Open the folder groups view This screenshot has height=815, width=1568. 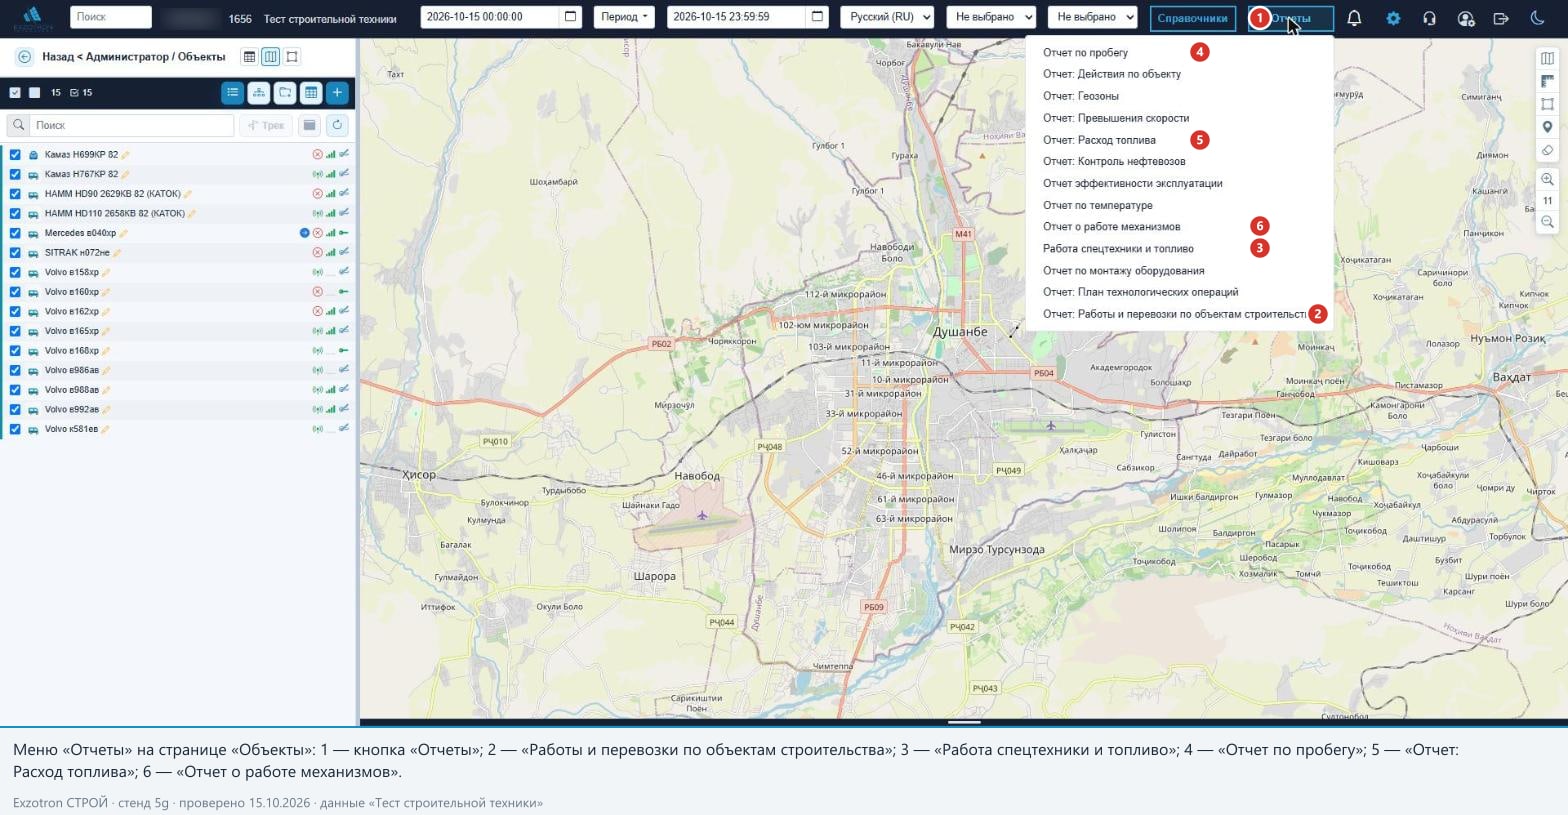[x=285, y=93]
